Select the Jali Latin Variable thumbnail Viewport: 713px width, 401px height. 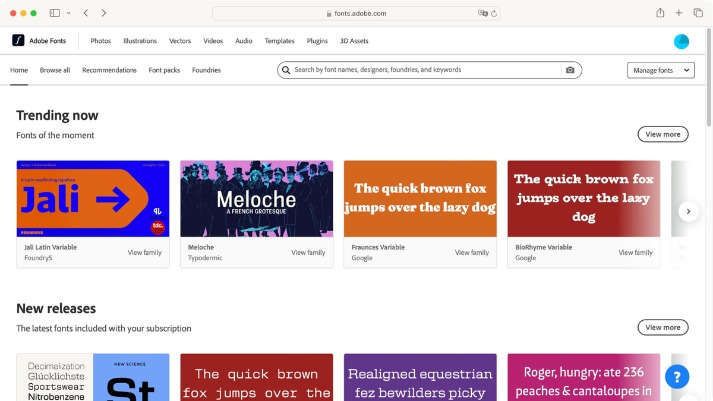93,199
